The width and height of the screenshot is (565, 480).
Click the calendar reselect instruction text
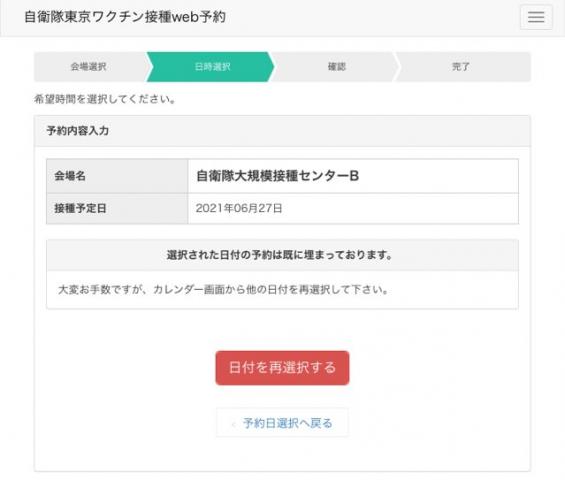(223, 290)
